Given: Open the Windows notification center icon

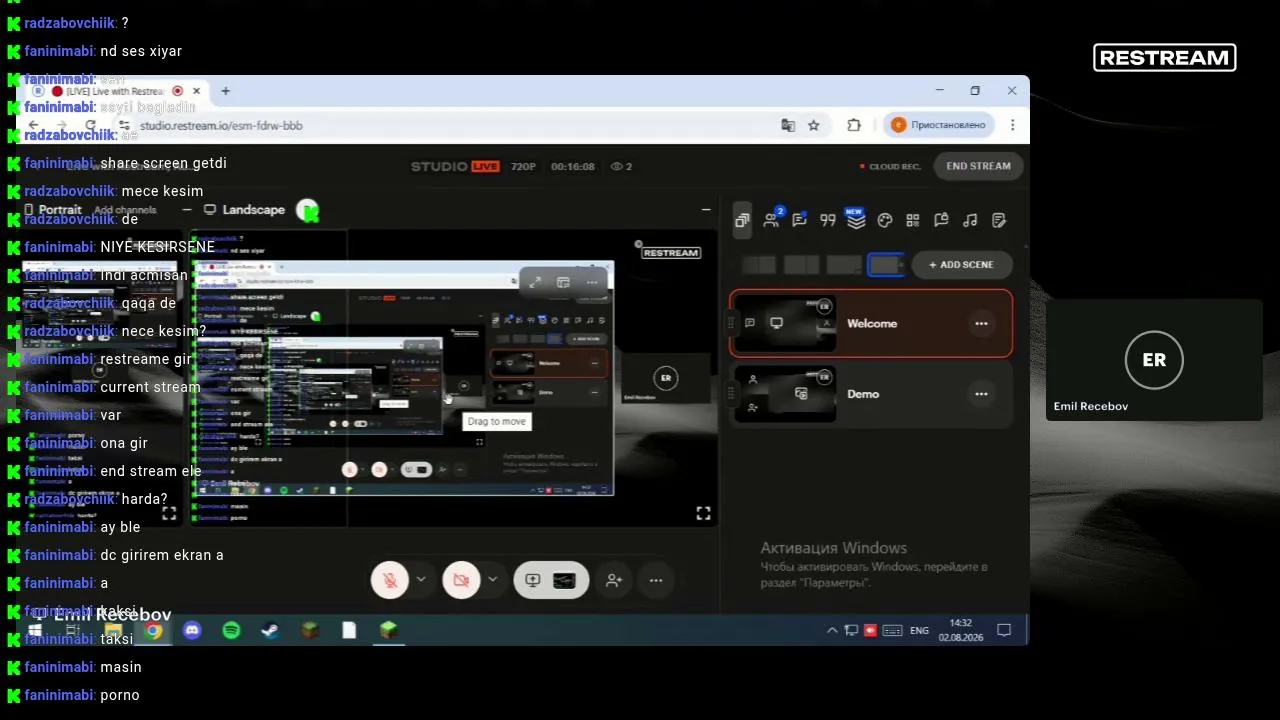Looking at the screenshot, I should [1004, 630].
